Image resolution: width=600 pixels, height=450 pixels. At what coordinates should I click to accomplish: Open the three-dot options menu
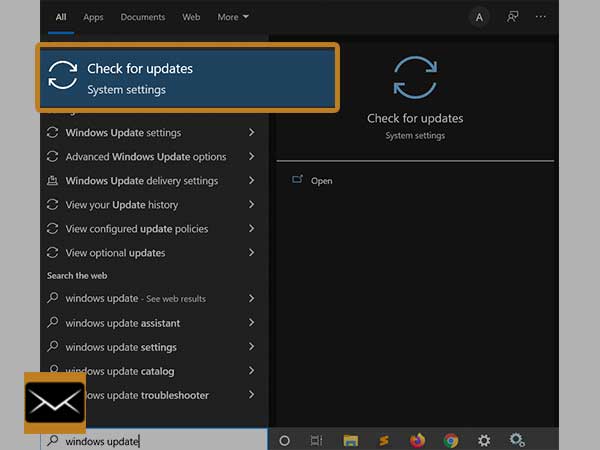pyautogui.click(x=541, y=16)
